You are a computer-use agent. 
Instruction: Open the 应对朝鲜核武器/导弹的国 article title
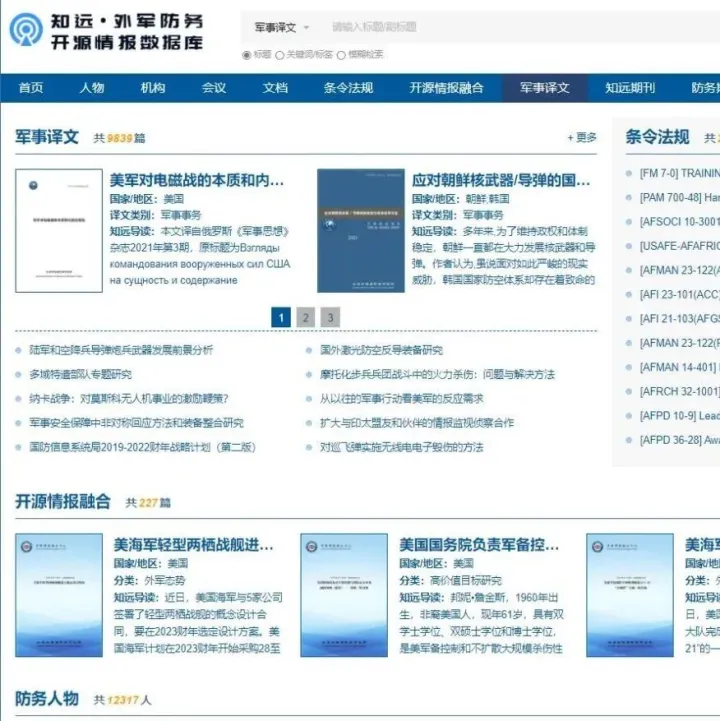(x=501, y=180)
